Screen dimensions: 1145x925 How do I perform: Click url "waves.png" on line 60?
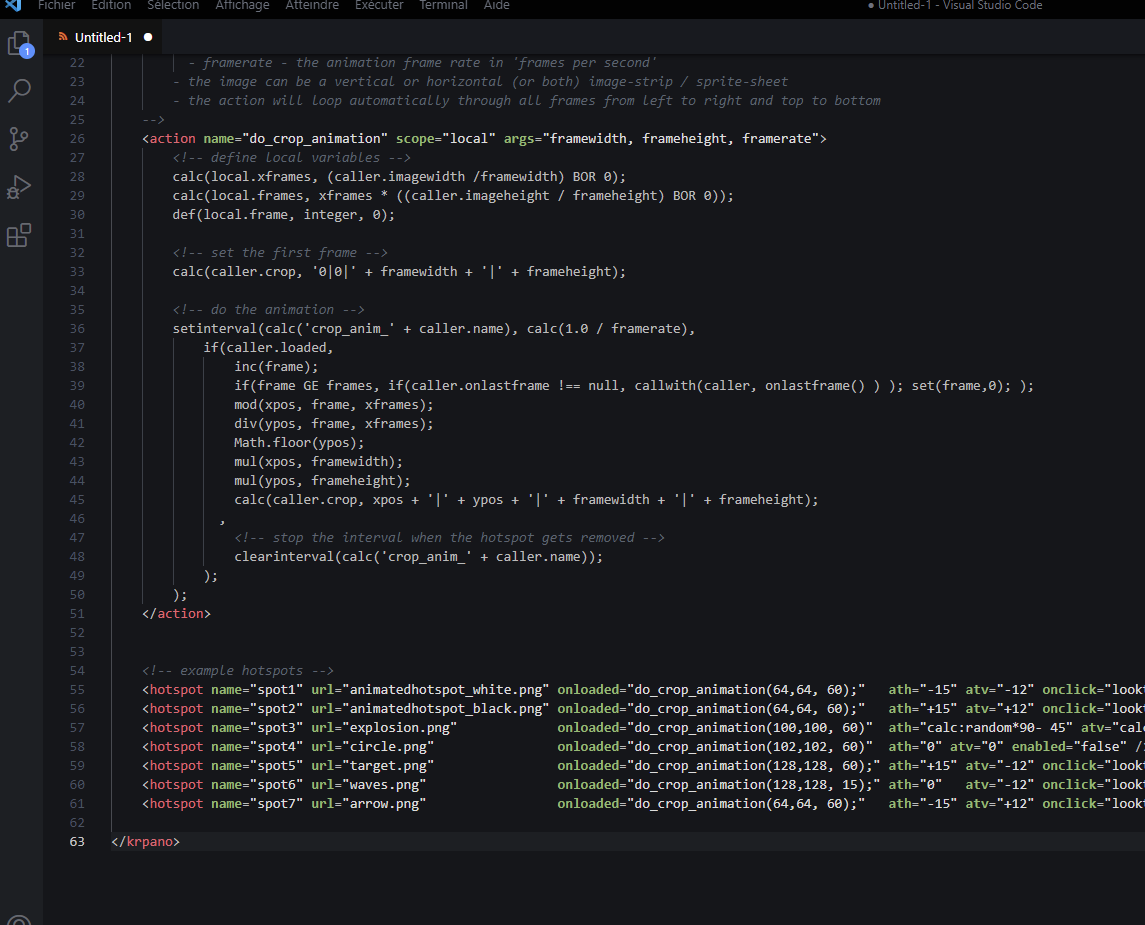tap(384, 784)
